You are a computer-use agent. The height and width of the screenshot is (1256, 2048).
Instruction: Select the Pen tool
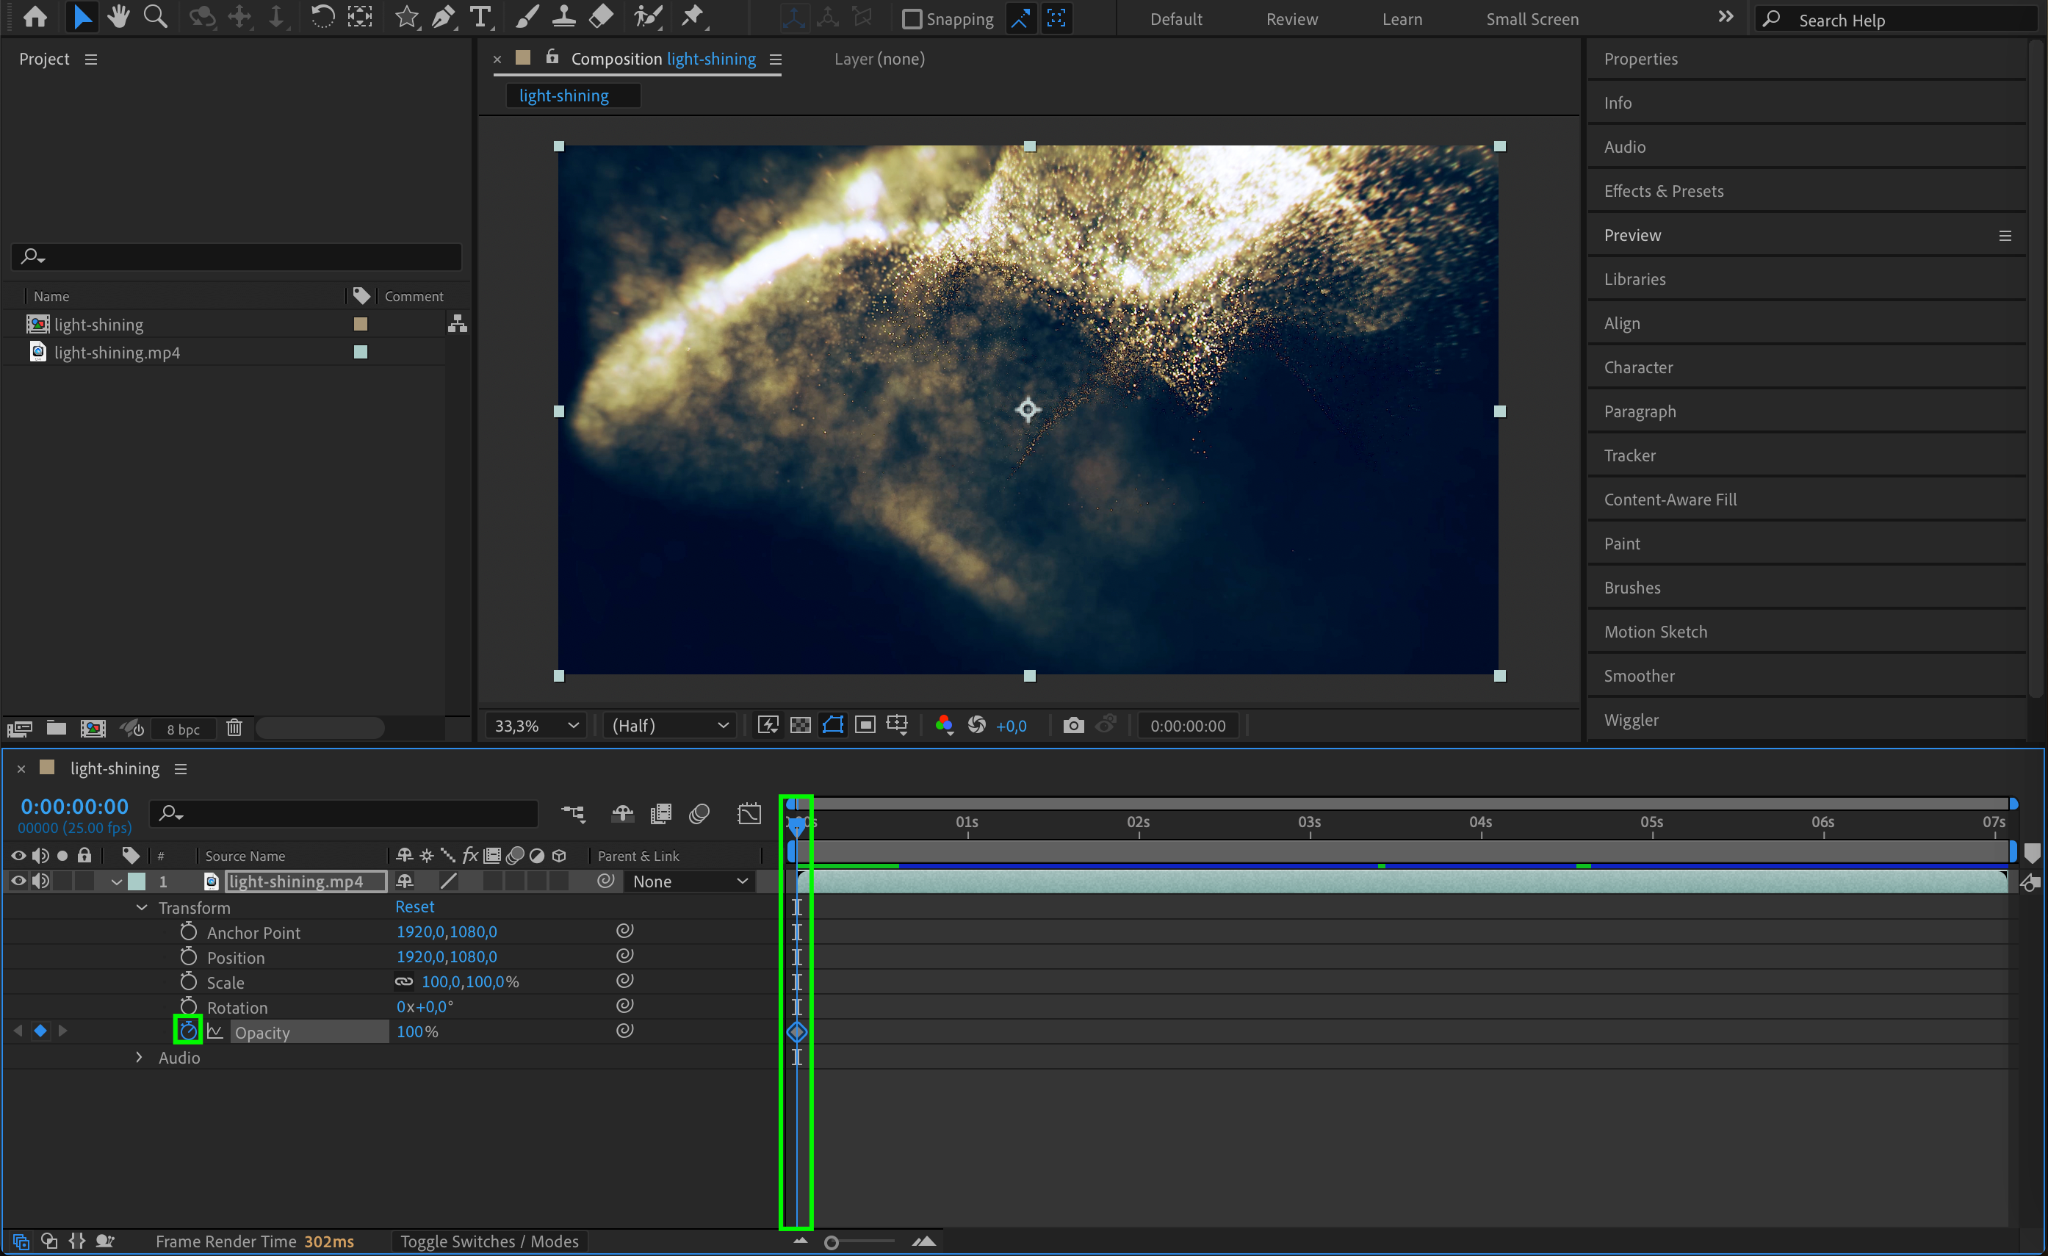(x=443, y=17)
